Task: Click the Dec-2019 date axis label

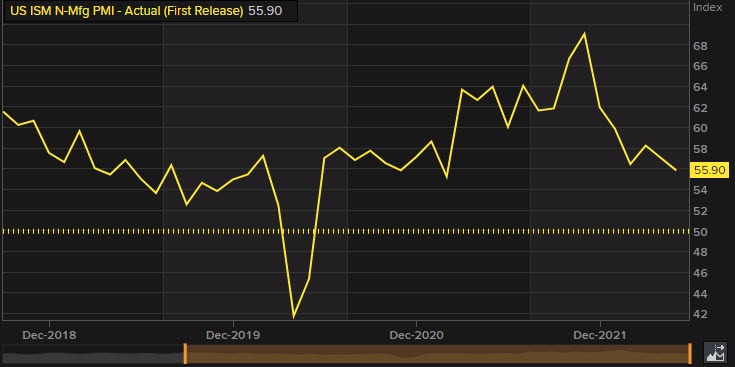Action: tap(233, 336)
